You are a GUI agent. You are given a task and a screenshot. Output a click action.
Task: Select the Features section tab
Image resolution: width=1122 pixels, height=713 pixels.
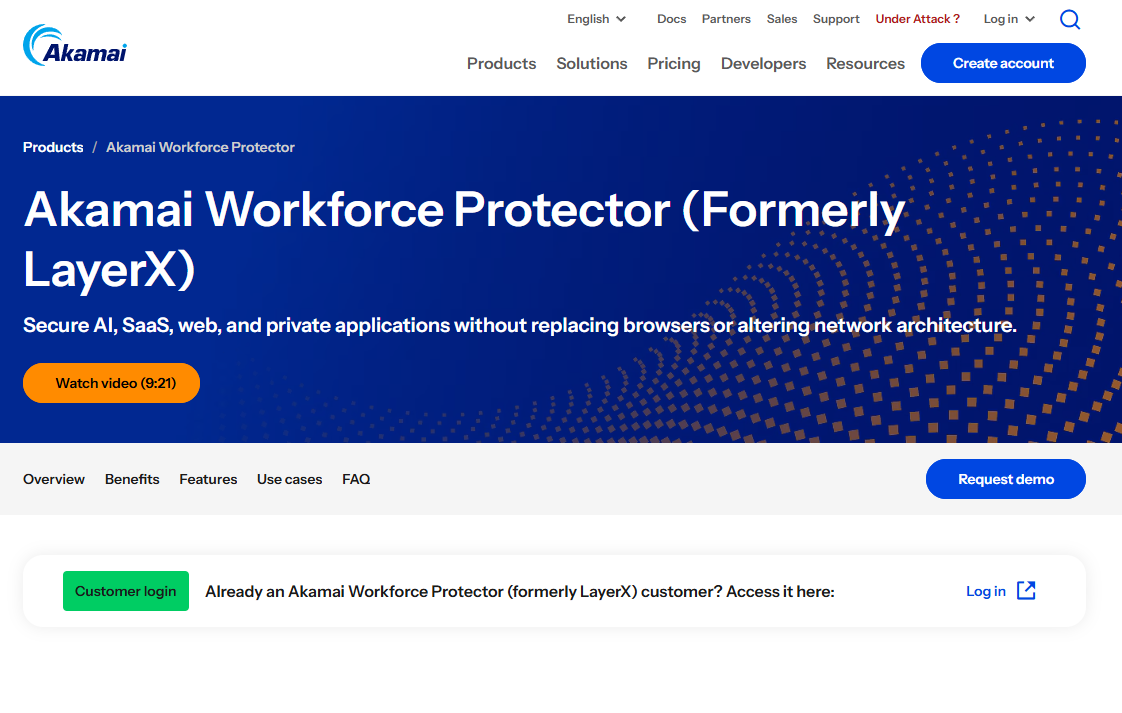[208, 480]
